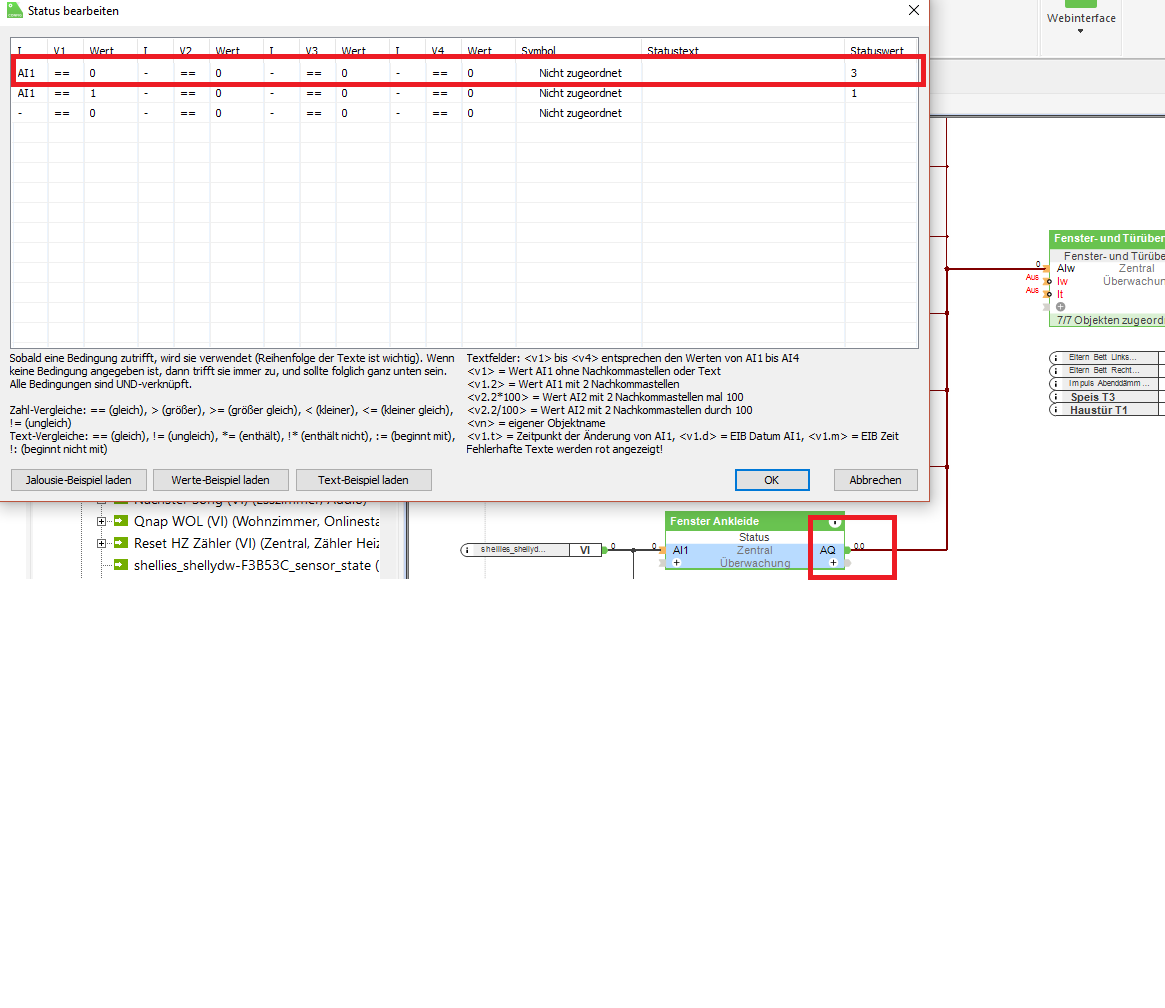Load Text-Beispiel example
The height and width of the screenshot is (1008, 1165).
363,480
